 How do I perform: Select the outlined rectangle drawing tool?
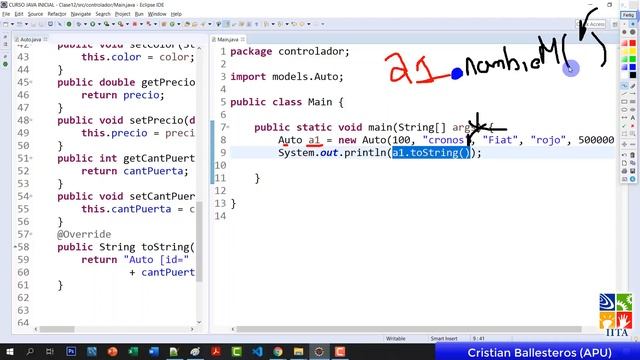pos(624,102)
